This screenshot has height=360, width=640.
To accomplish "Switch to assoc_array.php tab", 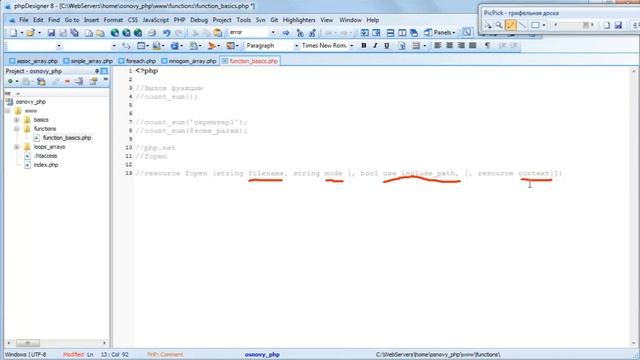I will point(33,61).
